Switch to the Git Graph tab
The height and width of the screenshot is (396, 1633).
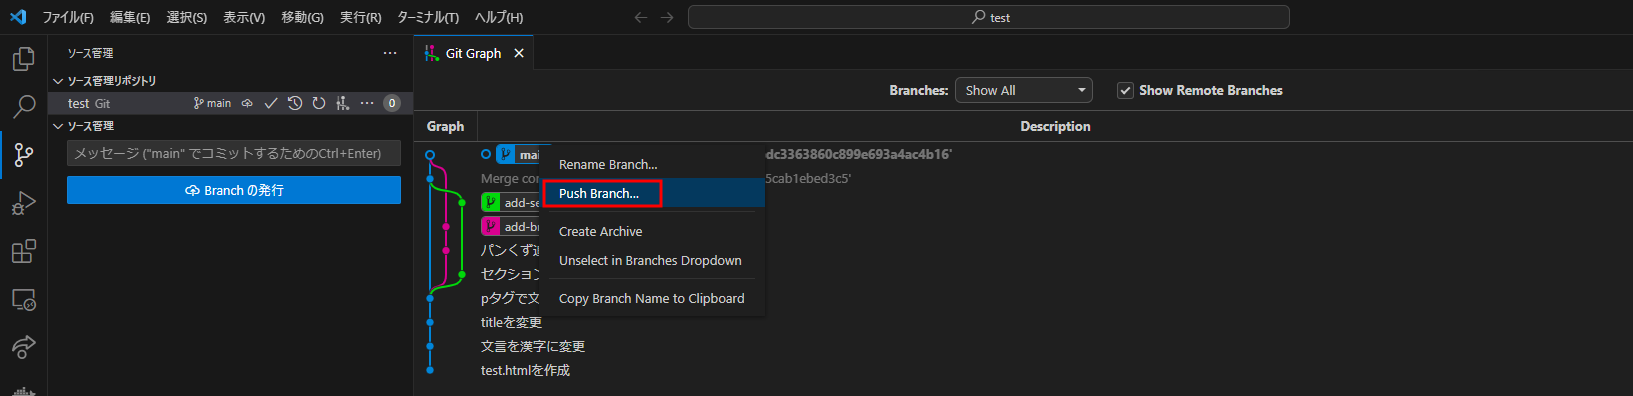coord(474,53)
